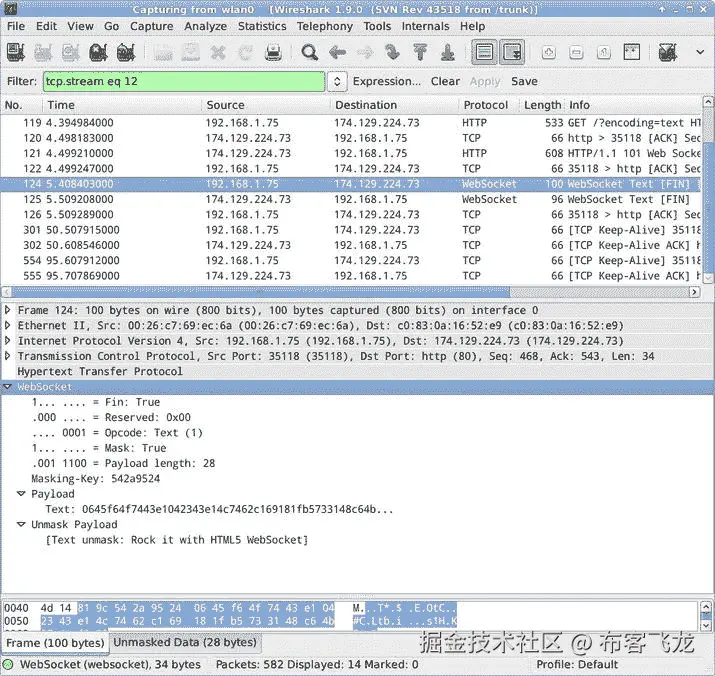
Task: Click the Profile: Default status entry
Action: click(x=577, y=664)
